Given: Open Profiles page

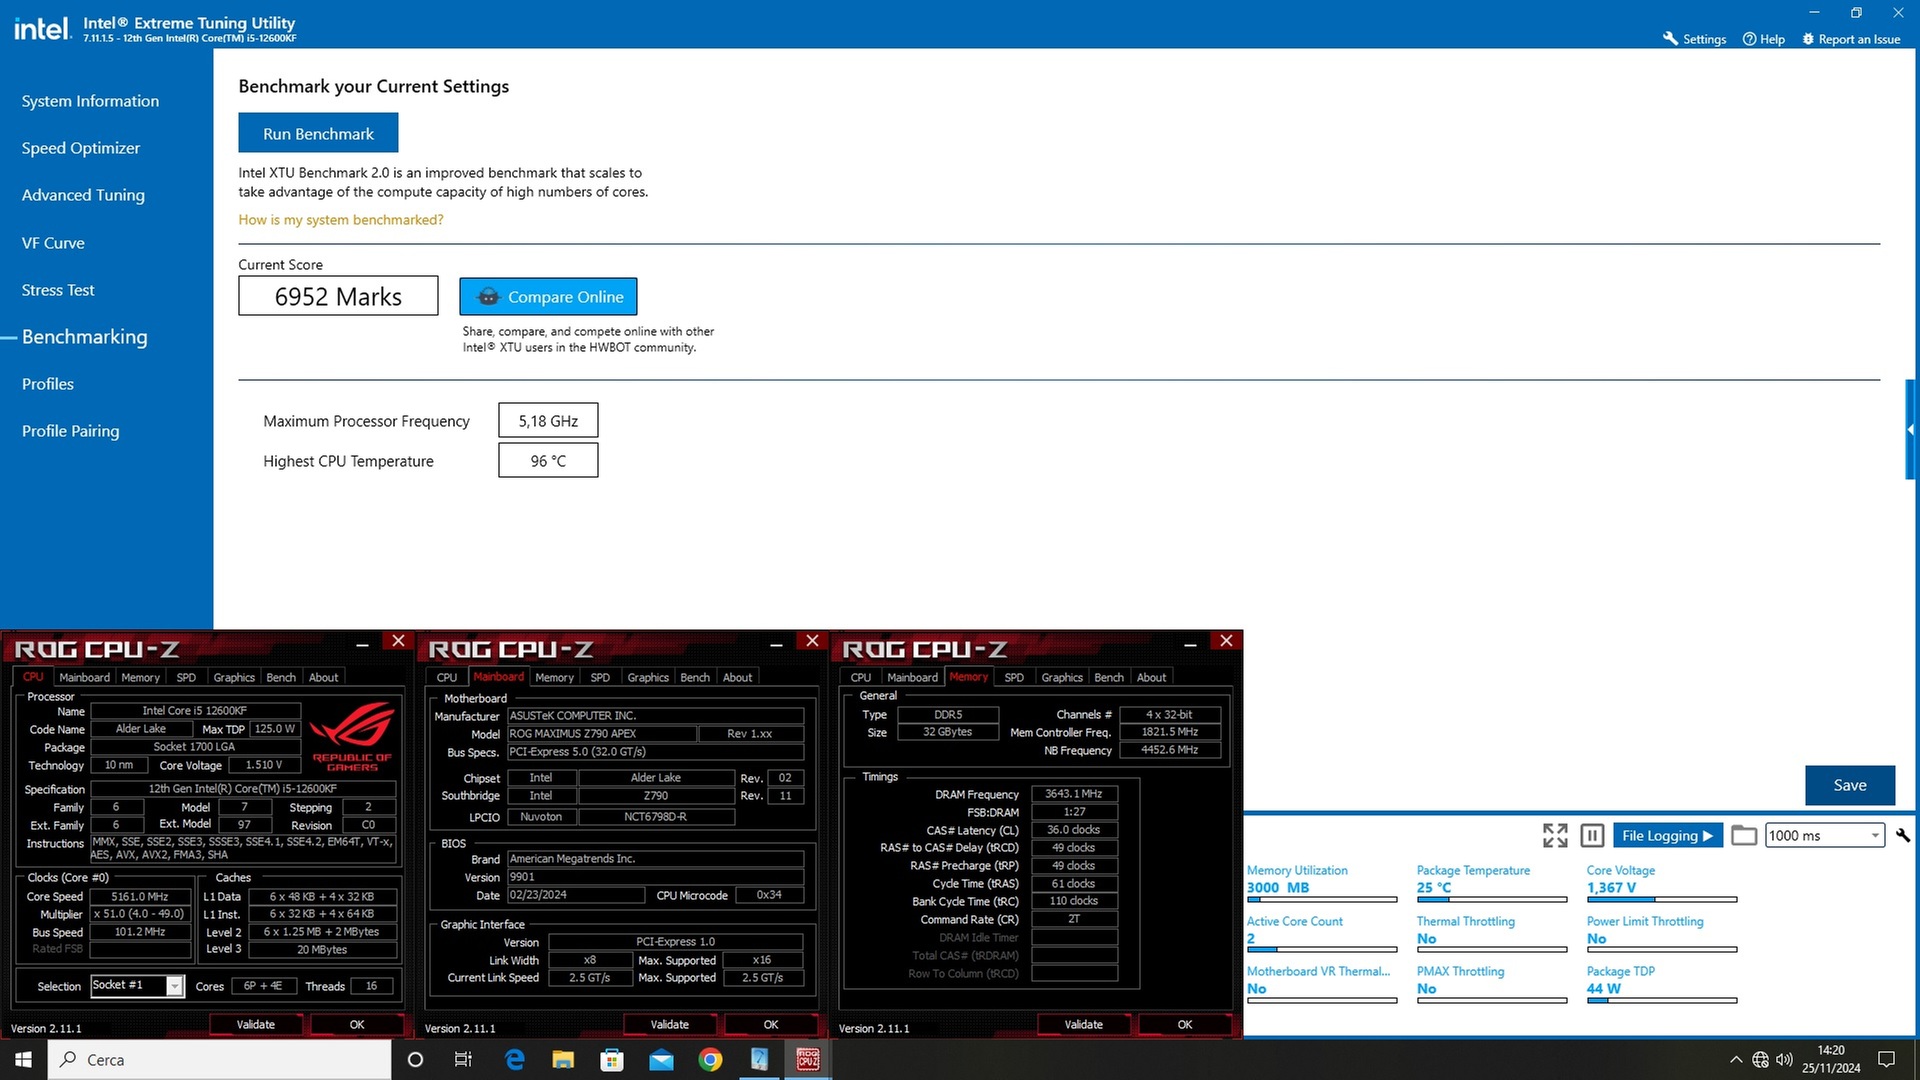Looking at the screenshot, I should coord(48,384).
